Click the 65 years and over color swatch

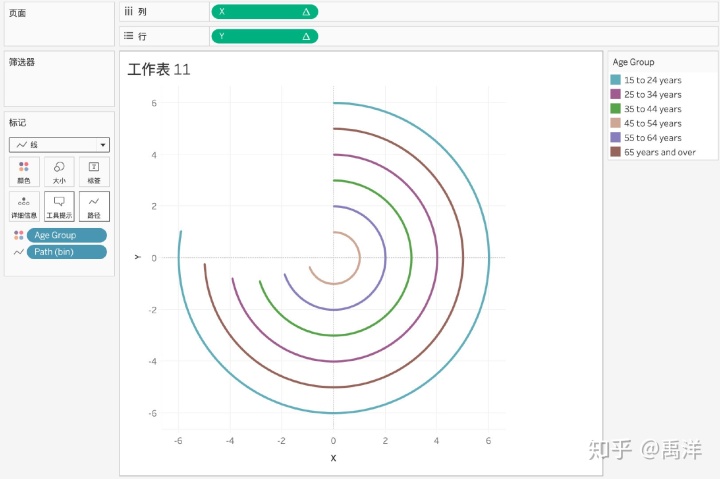pos(615,152)
